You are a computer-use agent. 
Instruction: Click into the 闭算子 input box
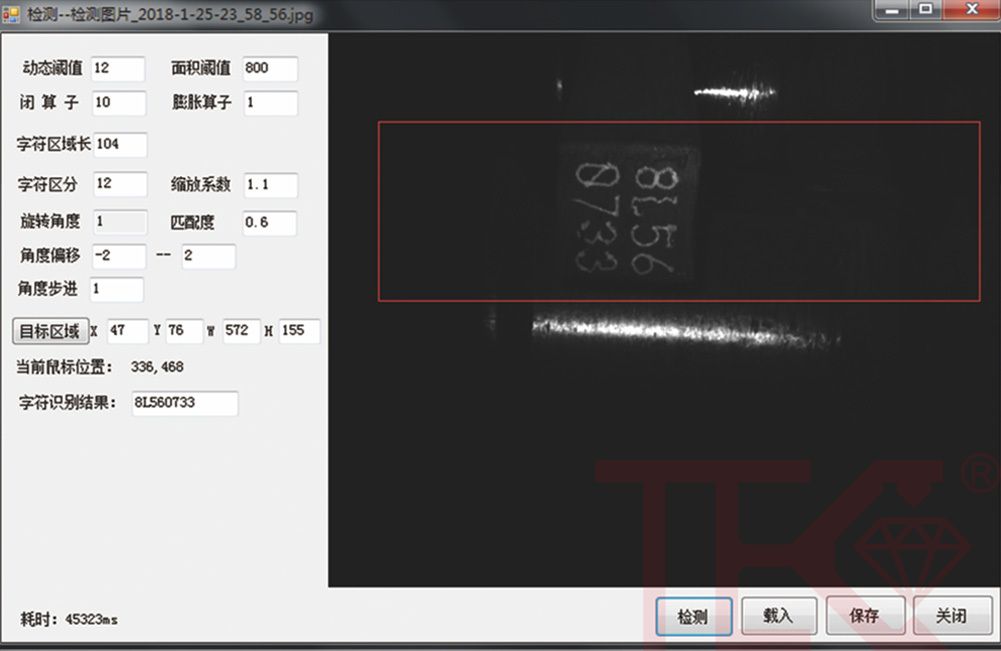118,103
